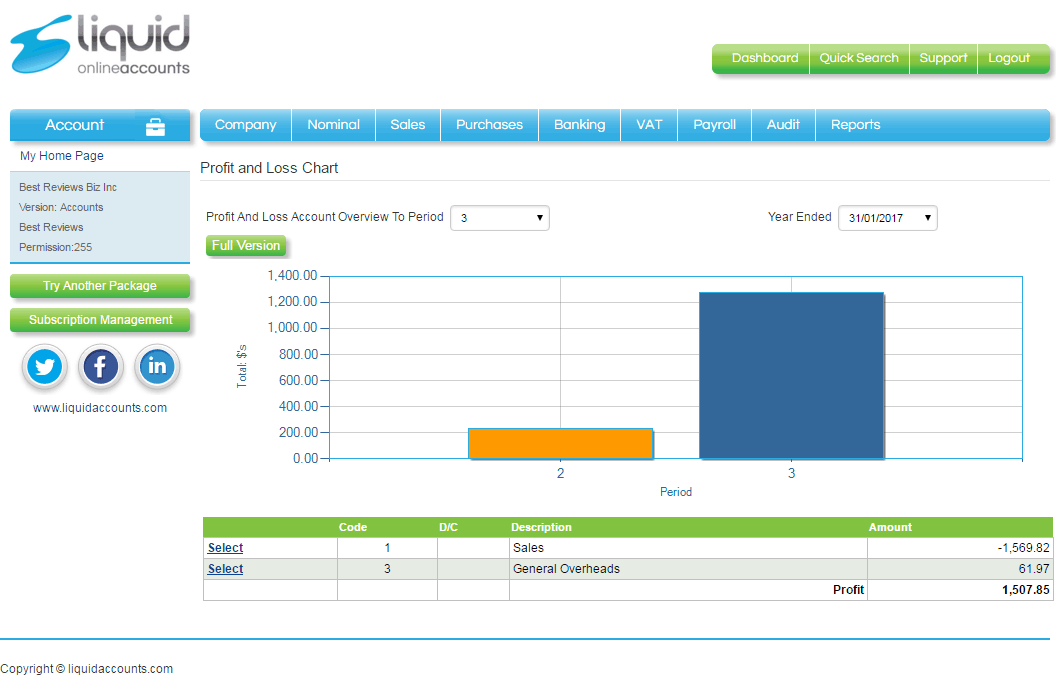Open the Banking section

click(579, 125)
